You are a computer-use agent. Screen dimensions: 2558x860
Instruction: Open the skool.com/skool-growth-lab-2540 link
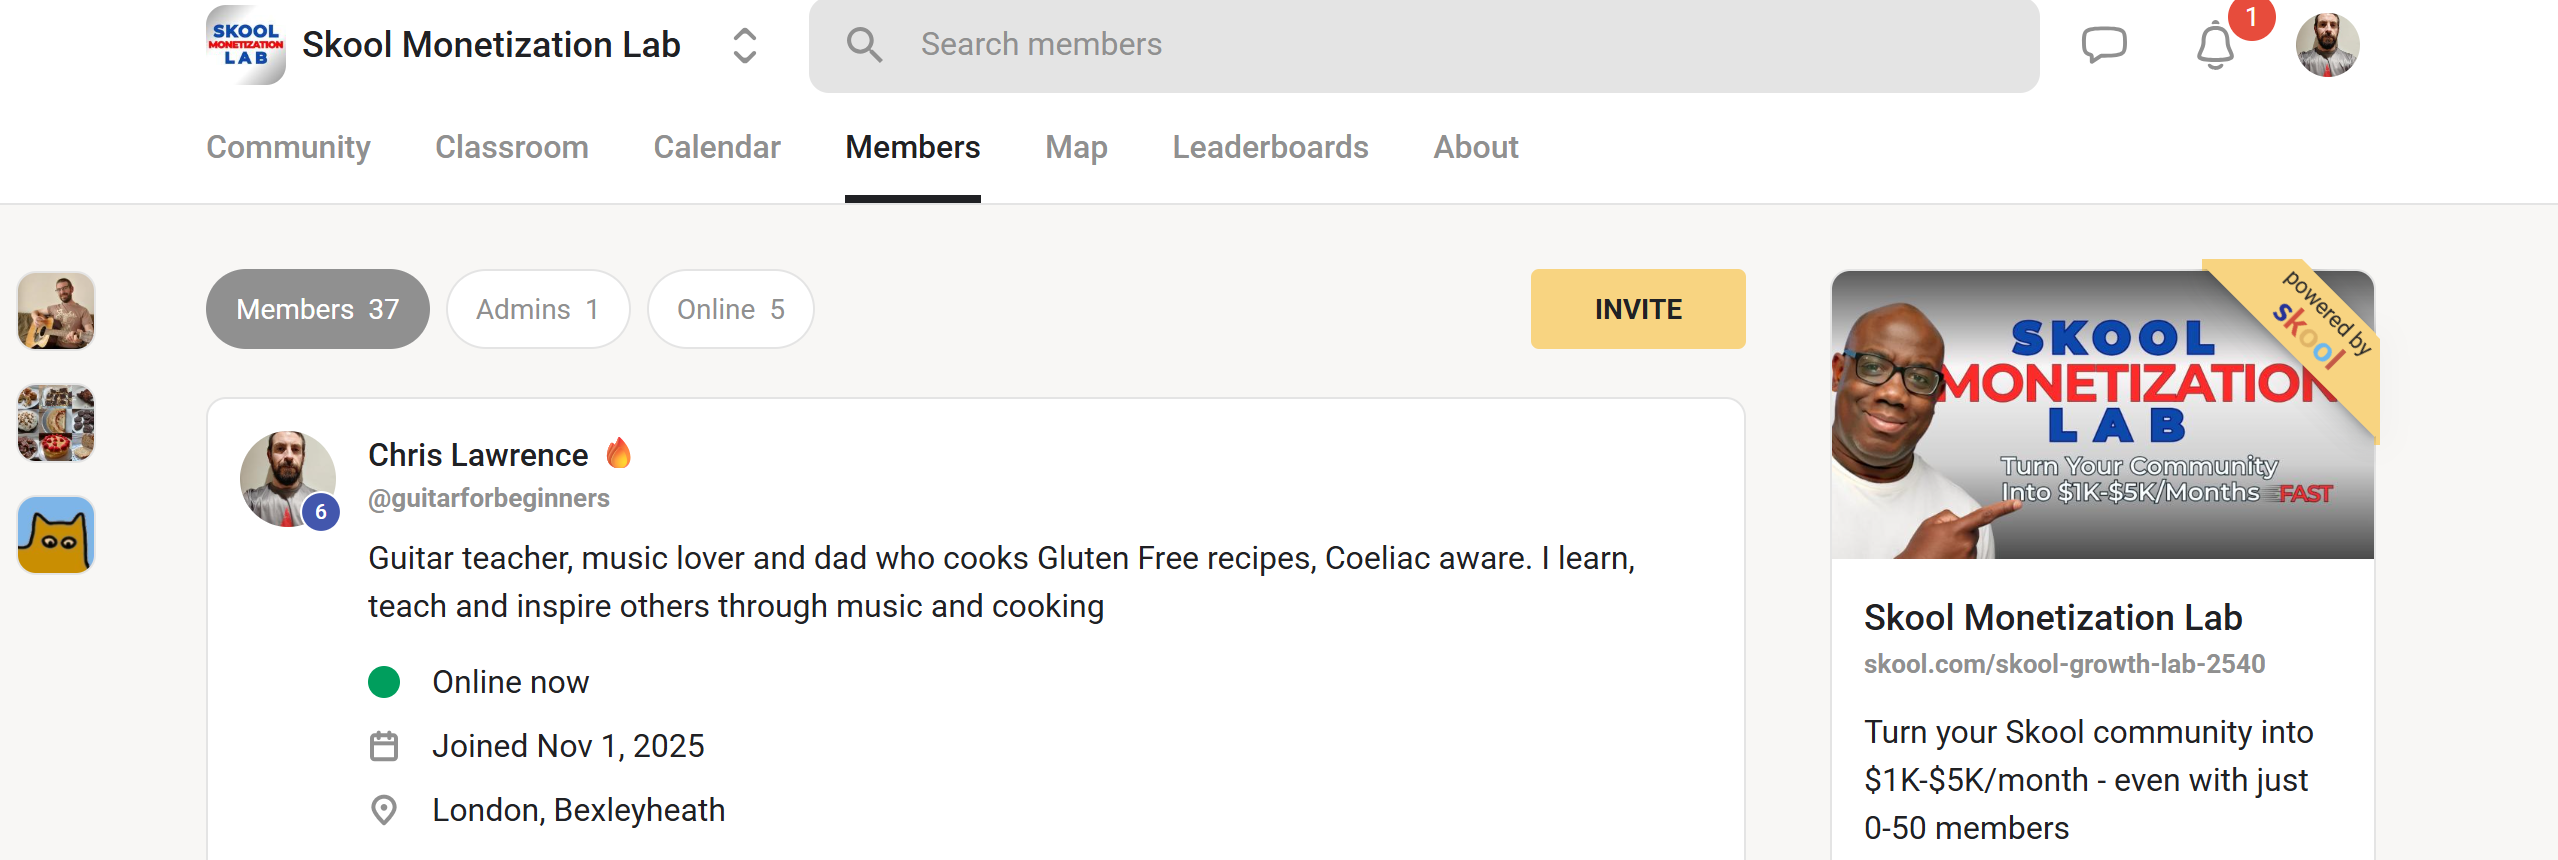2064,664
